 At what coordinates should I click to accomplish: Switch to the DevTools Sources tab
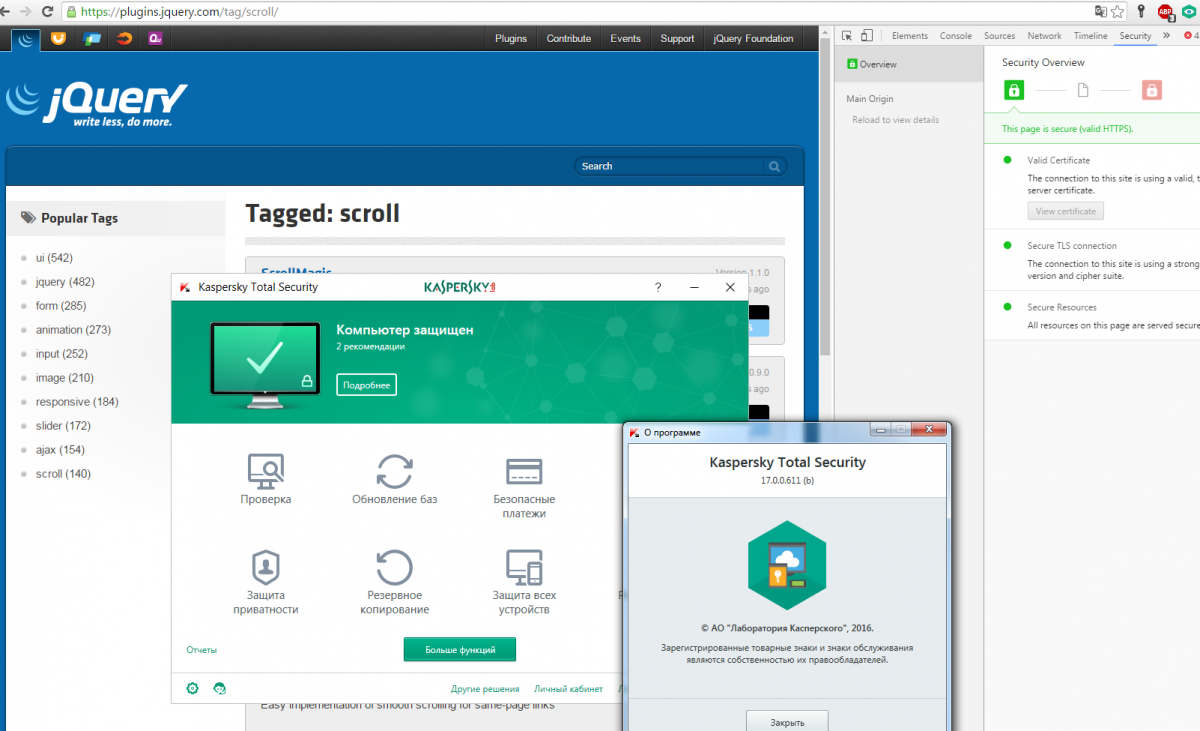coord(1000,36)
